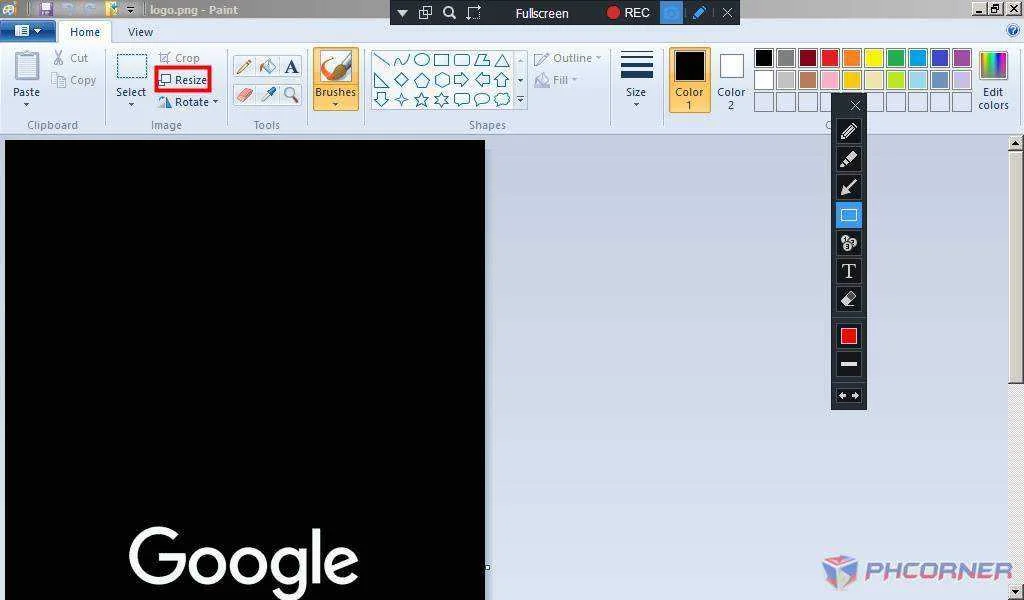The width and height of the screenshot is (1024, 600).
Task: Expand the Rotate dropdown
Action: pyautogui.click(x=216, y=102)
